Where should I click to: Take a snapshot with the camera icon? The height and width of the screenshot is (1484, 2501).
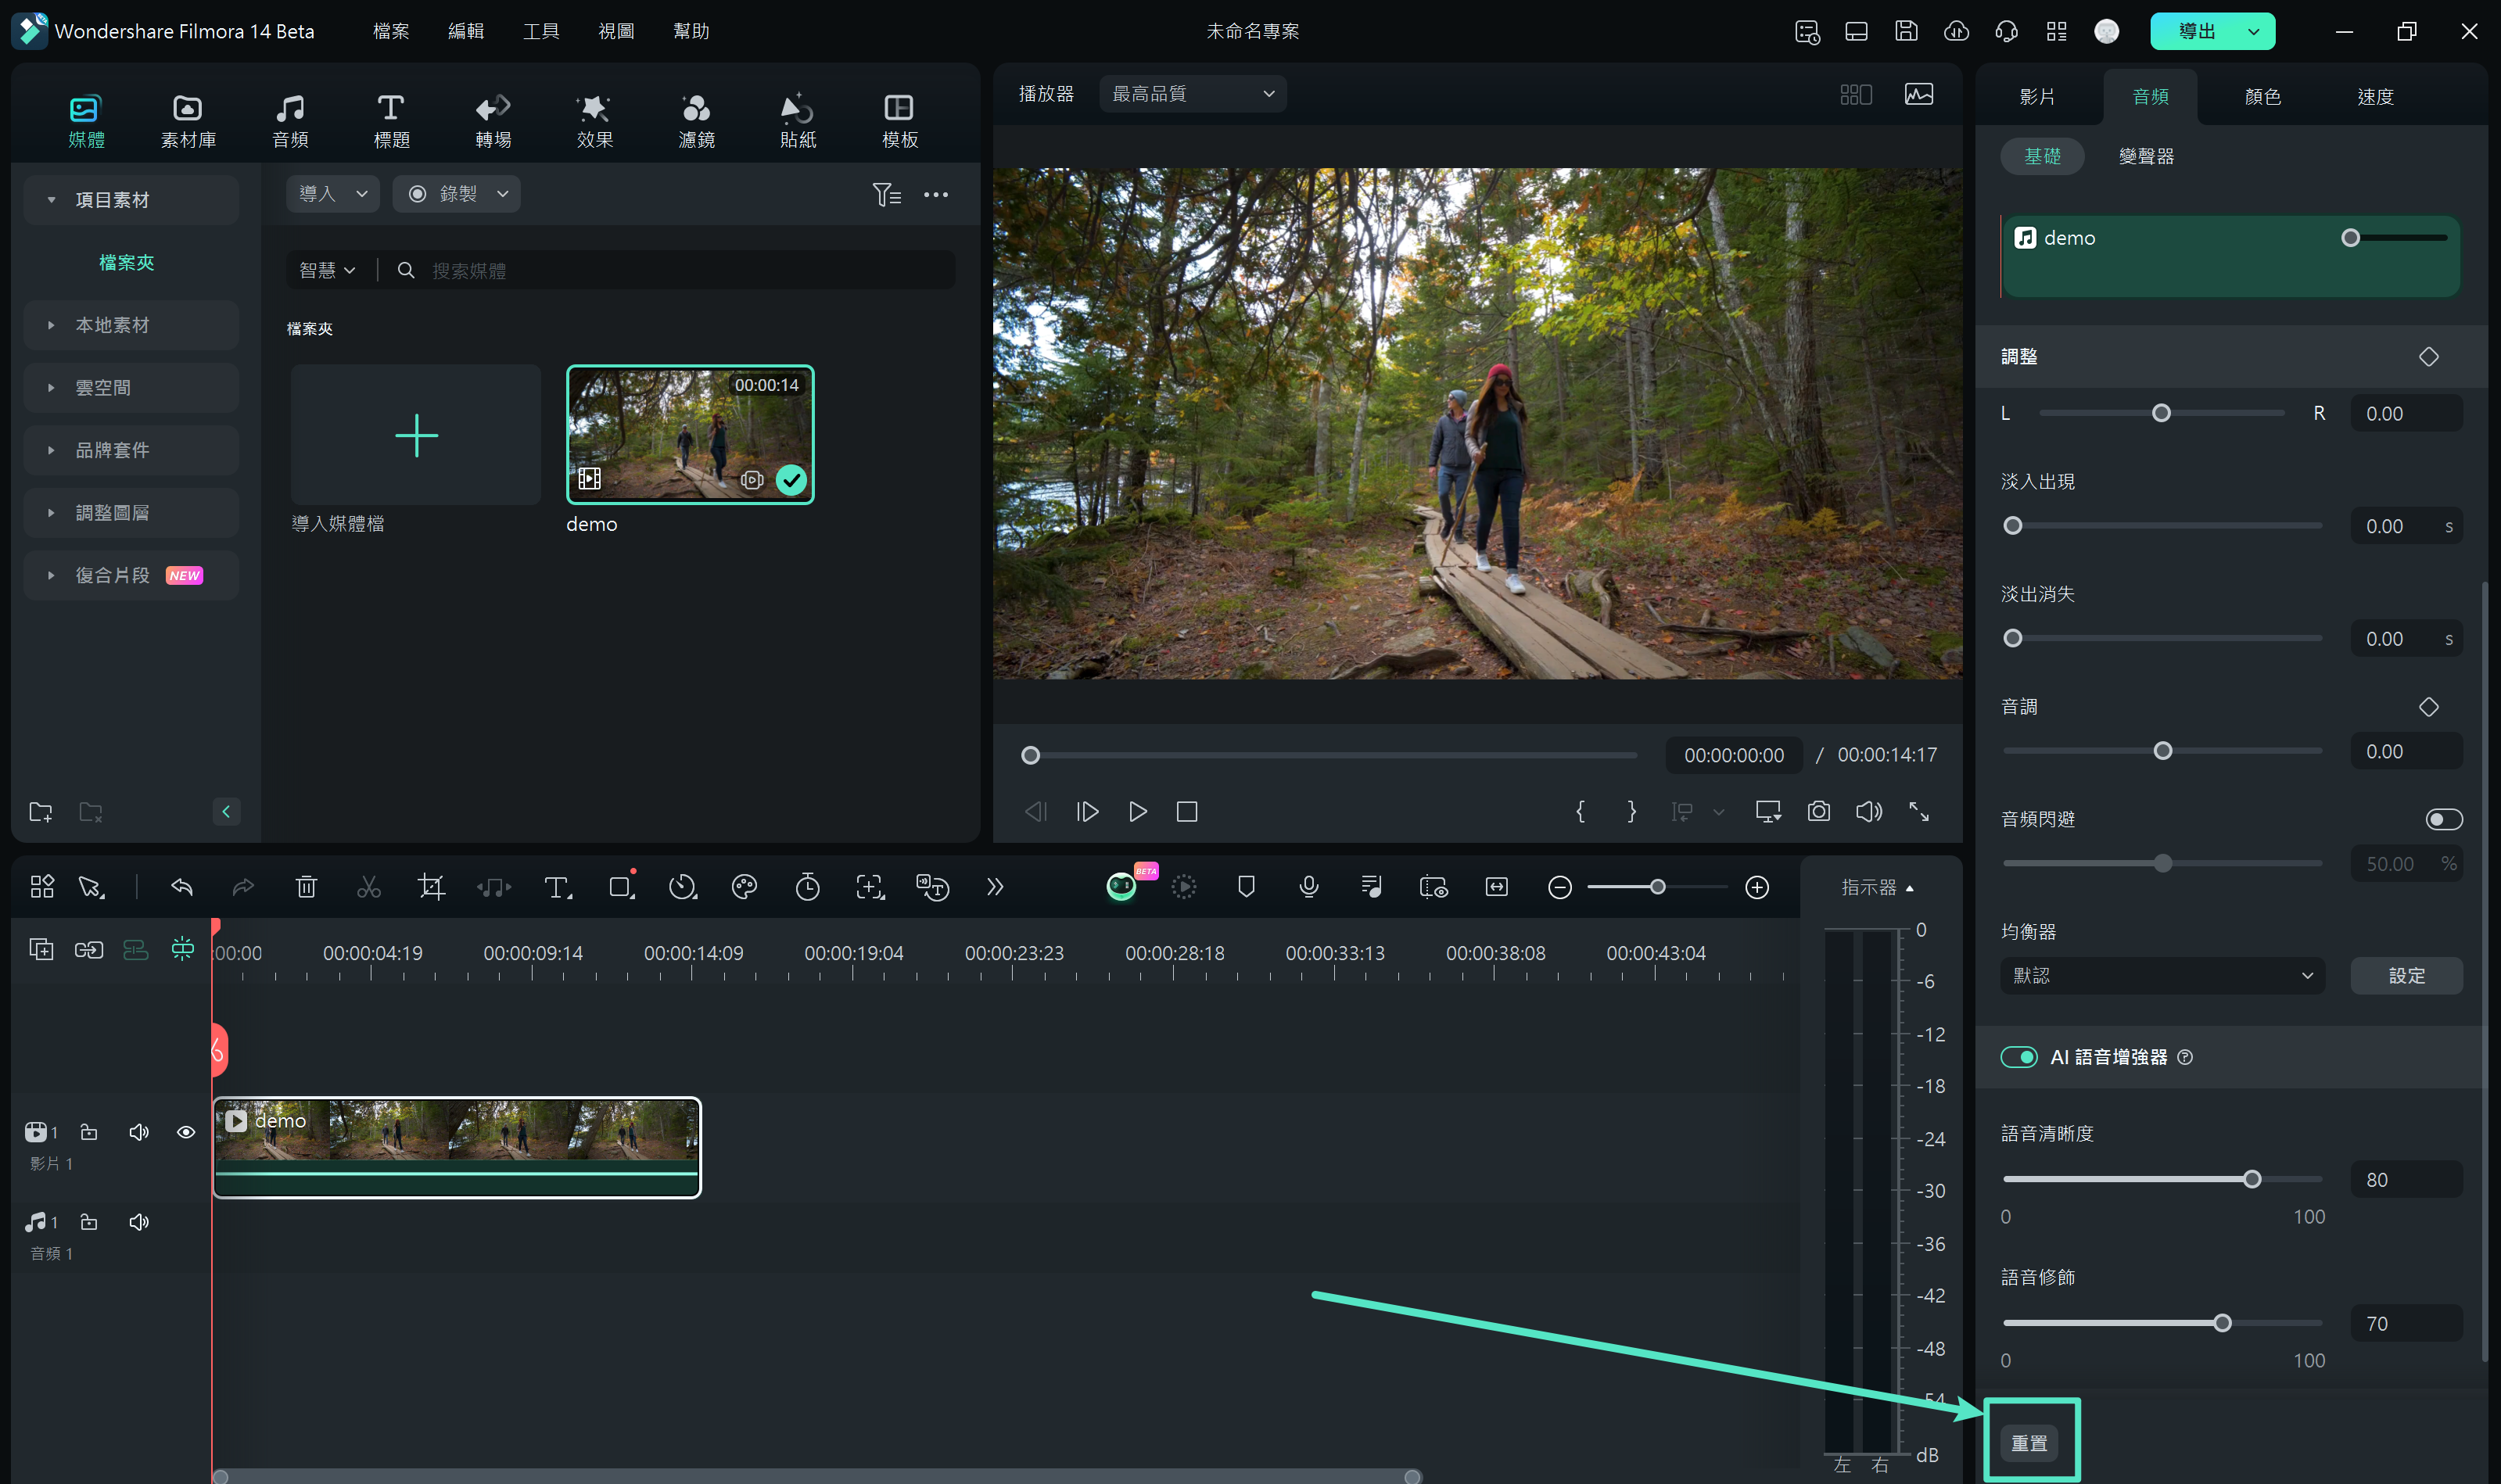click(x=1818, y=811)
